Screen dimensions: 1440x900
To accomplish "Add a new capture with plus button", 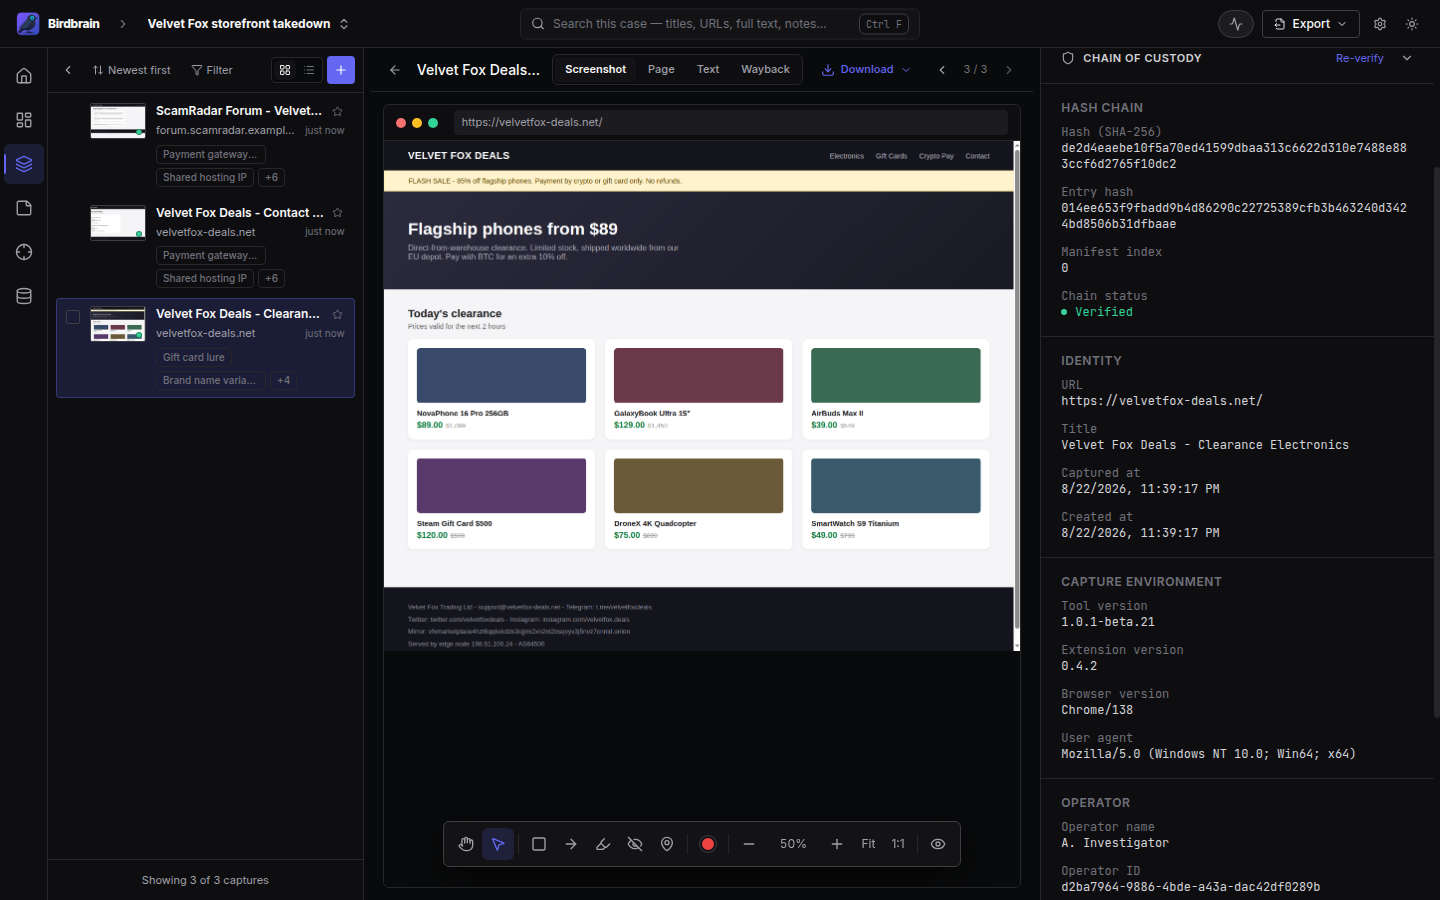I will [x=341, y=70].
